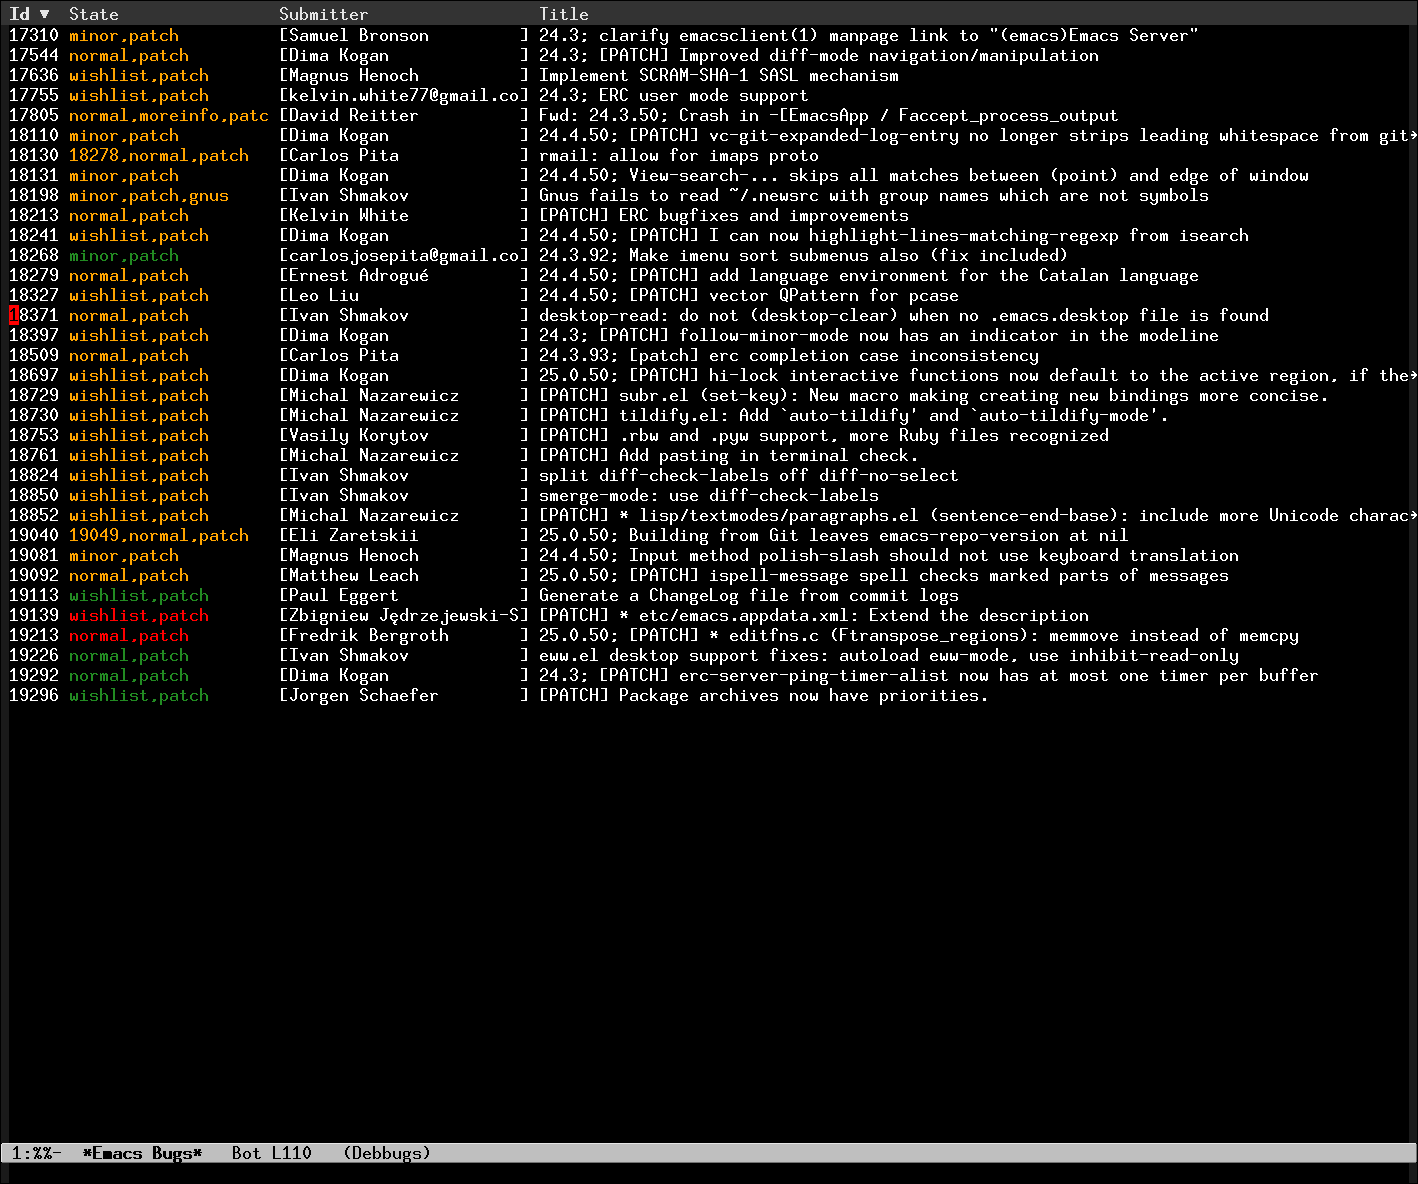1418x1184 pixels.
Task: Open bug 19092 ispell-message spell checks
Action: coord(709,575)
